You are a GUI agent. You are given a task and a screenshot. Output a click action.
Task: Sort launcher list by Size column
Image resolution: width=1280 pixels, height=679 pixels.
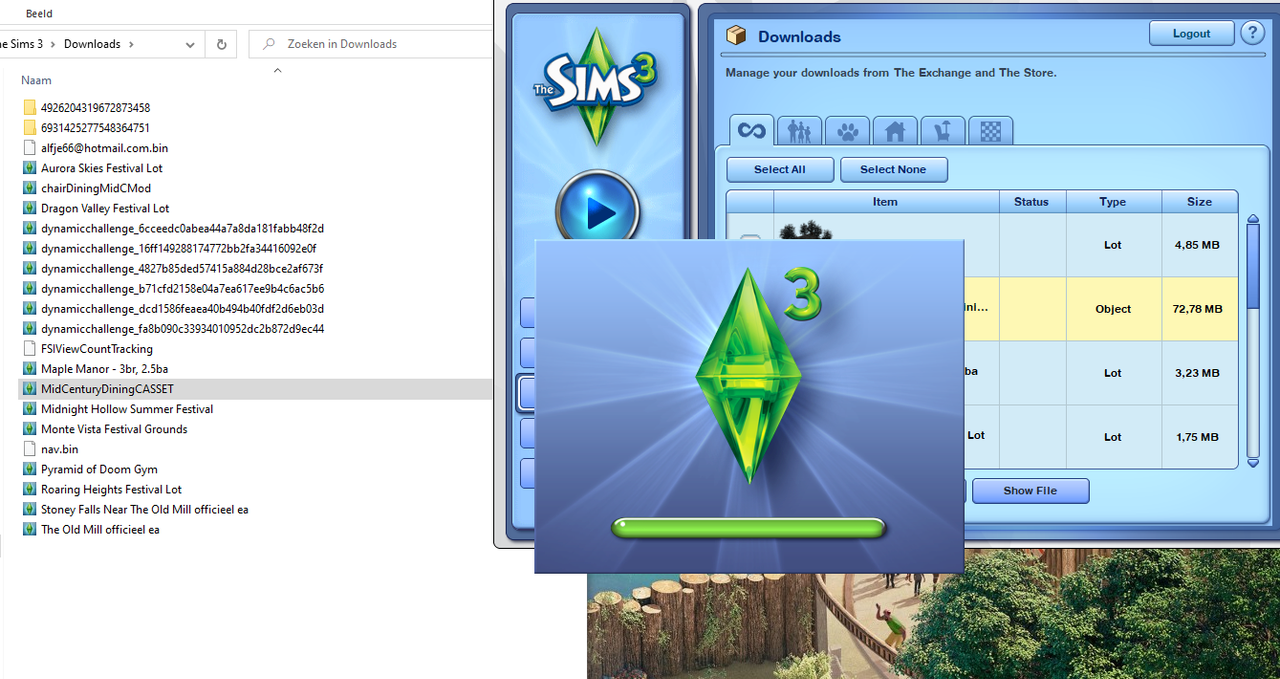pyautogui.click(x=1199, y=202)
